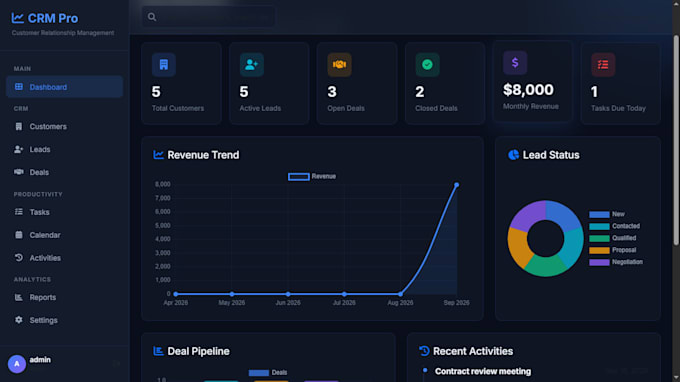Open the Contract review meeting activity
Viewport: 680px width, 382px height.
point(483,371)
